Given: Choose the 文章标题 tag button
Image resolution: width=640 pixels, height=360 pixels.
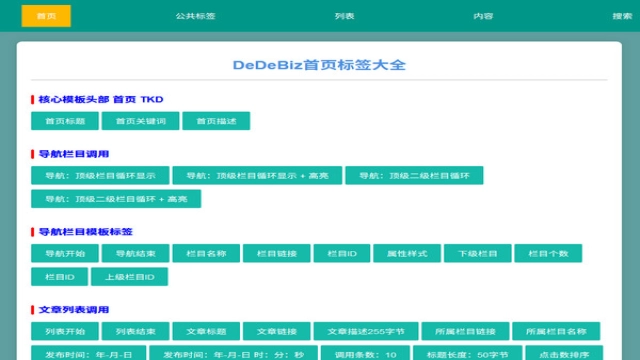Looking at the screenshot, I should (x=206, y=331).
